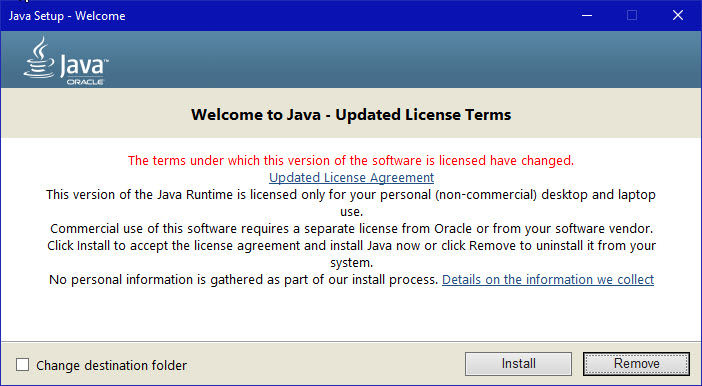Click the 'No personal information is gathered' text
Viewport: 702px width, 386px height.
[243, 279]
